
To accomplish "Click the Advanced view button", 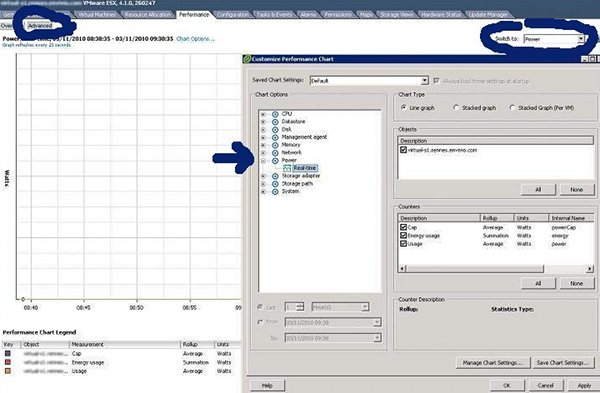I will tap(40, 26).
